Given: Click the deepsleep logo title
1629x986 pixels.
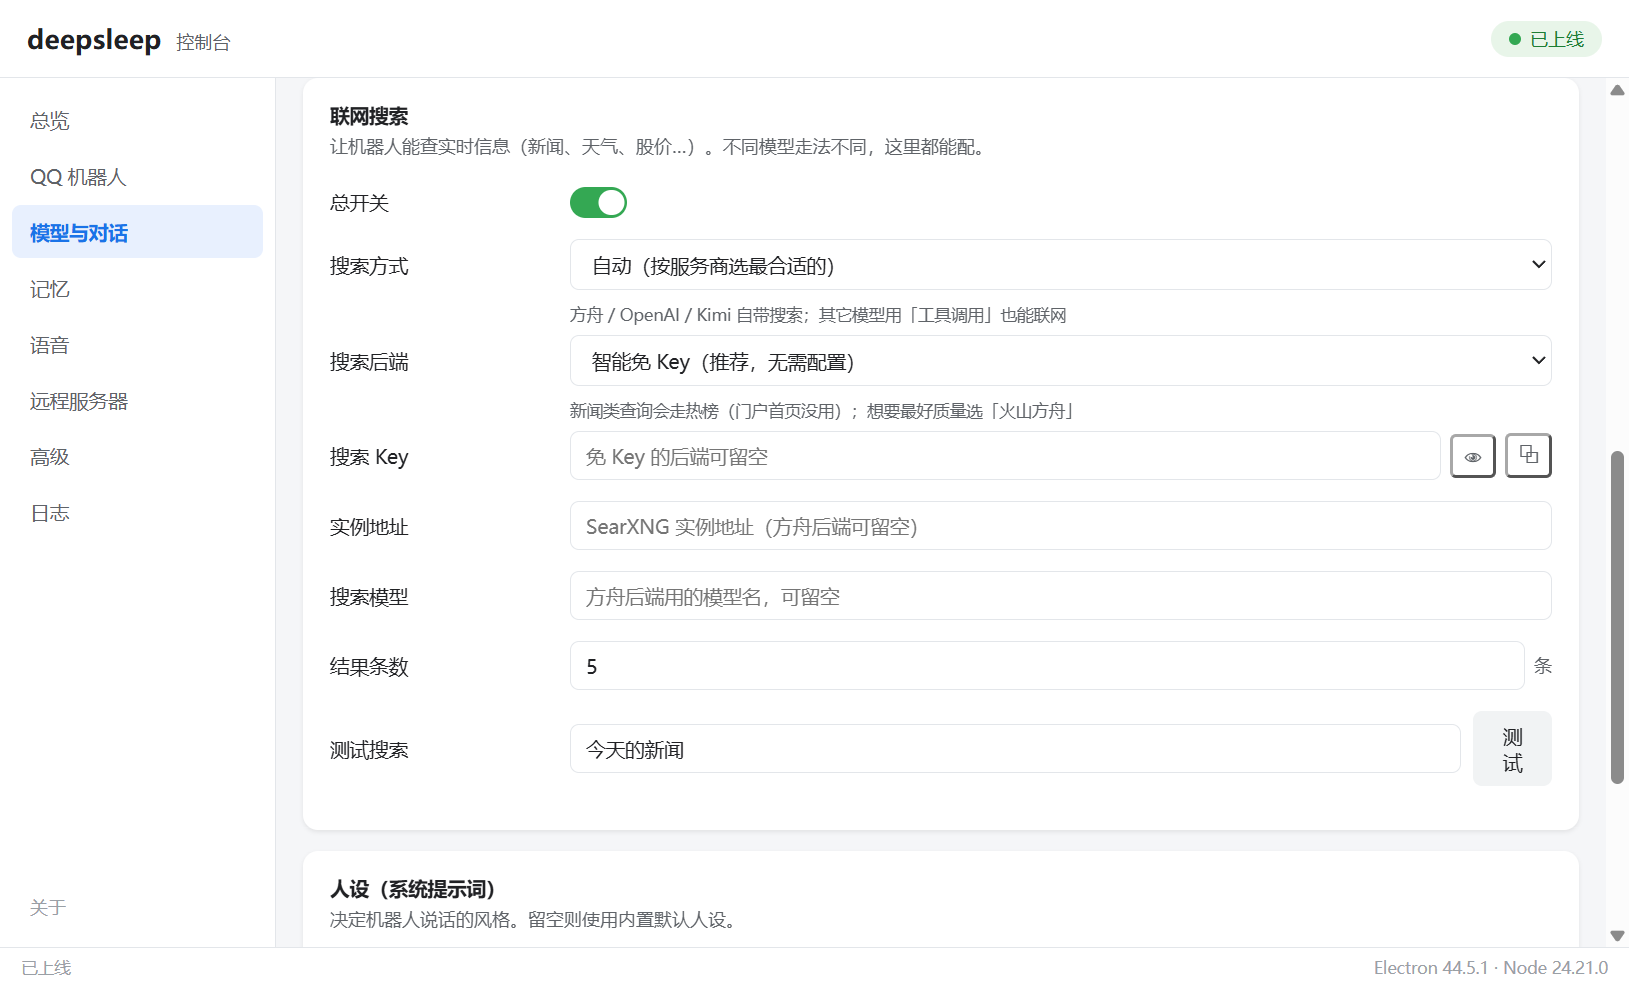Looking at the screenshot, I should (94, 40).
